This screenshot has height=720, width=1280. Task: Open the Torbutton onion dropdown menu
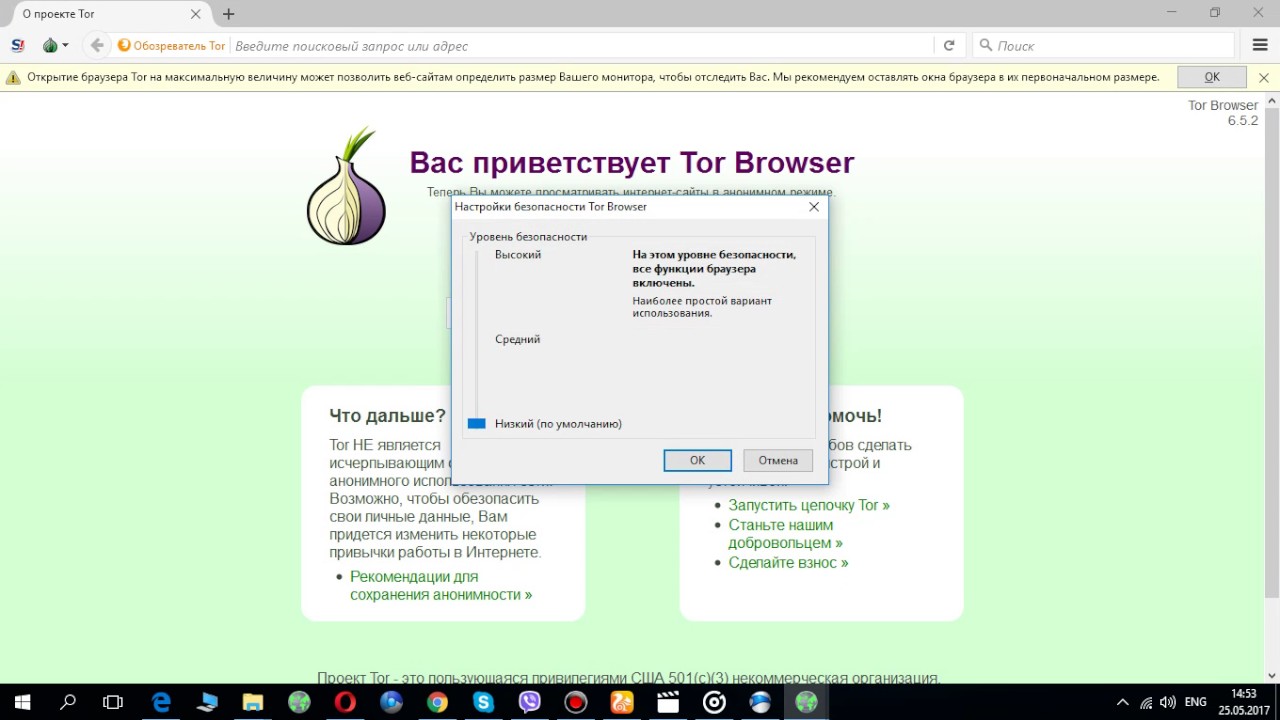click(55, 45)
